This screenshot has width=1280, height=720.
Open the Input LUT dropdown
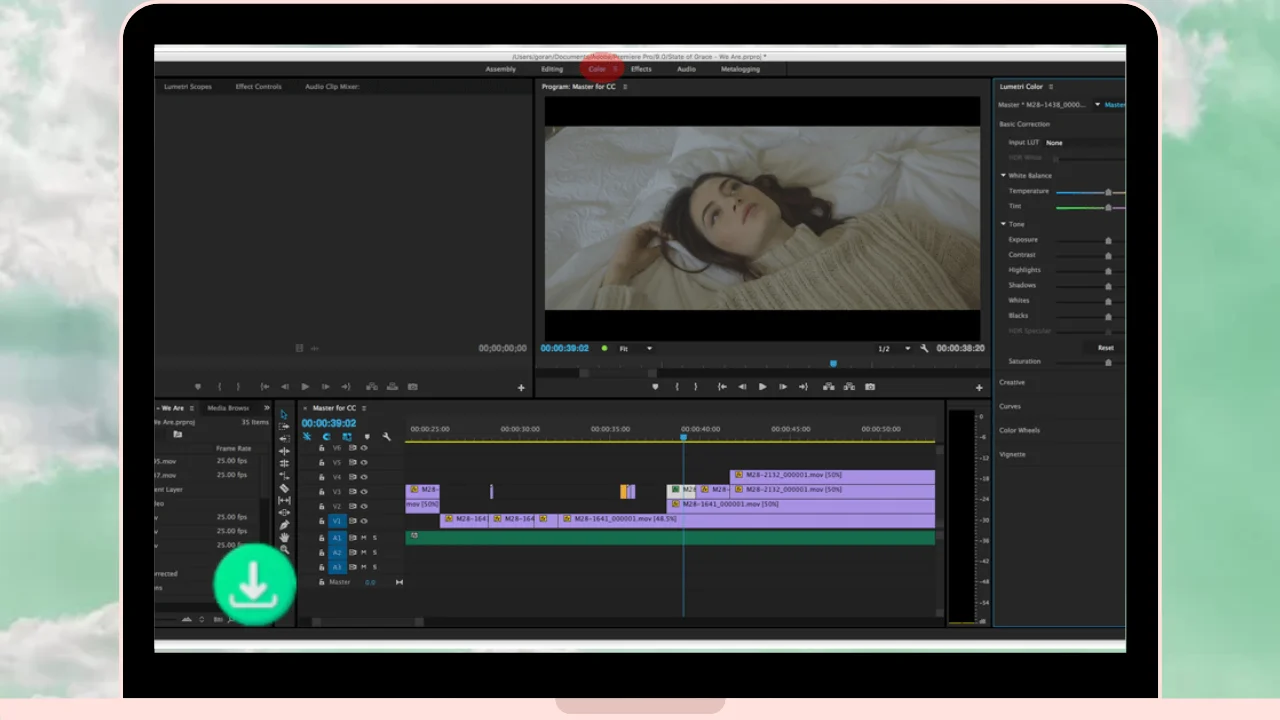pyautogui.click(x=1084, y=143)
